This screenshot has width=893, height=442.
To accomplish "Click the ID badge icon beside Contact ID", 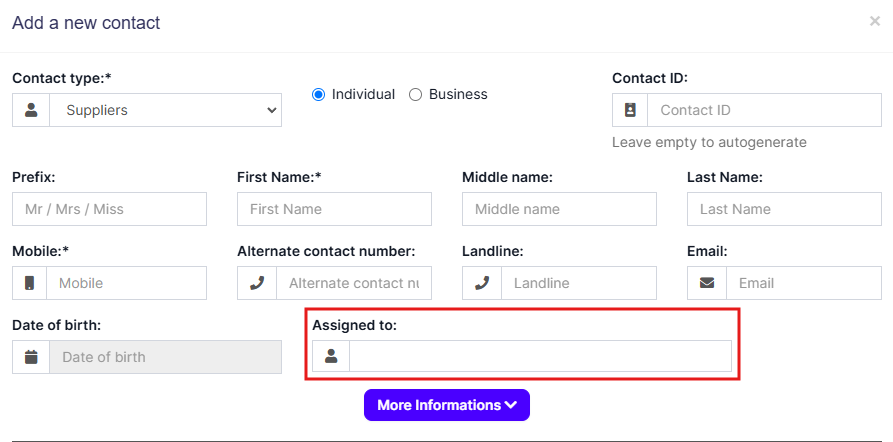I will pos(630,110).
